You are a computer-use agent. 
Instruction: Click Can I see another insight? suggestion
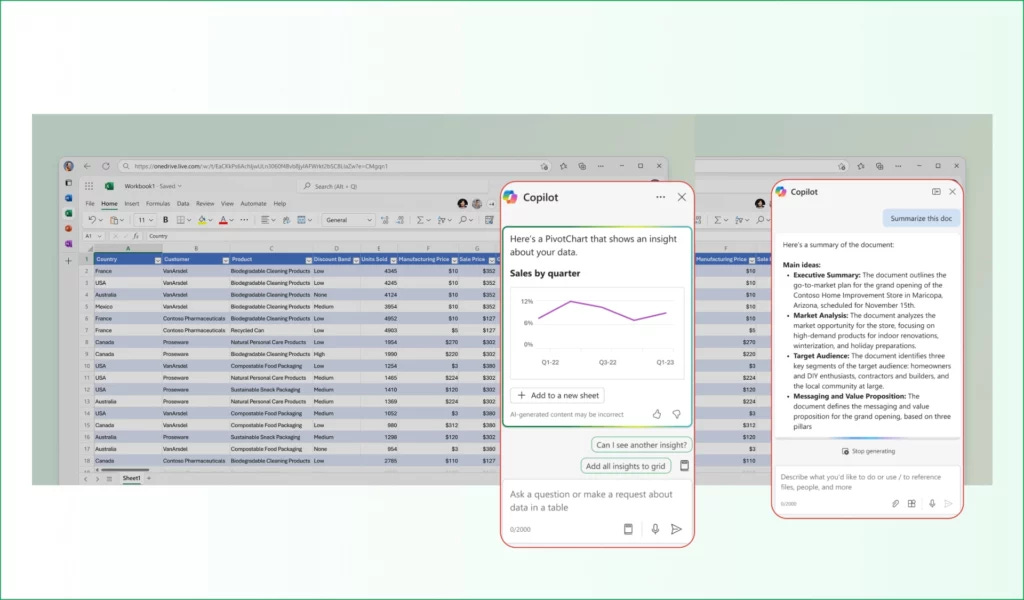pyautogui.click(x=641, y=445)
